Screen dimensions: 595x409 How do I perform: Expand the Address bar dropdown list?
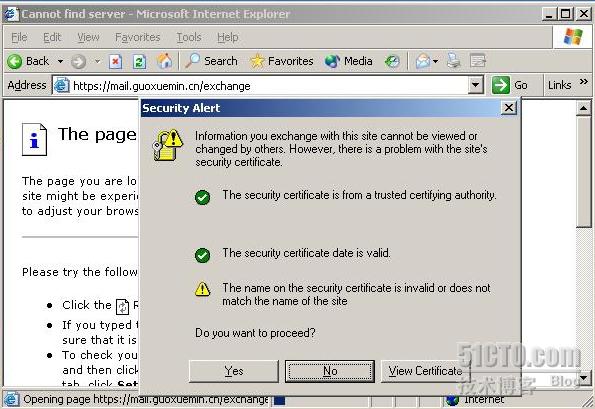(x=475, y=85)
